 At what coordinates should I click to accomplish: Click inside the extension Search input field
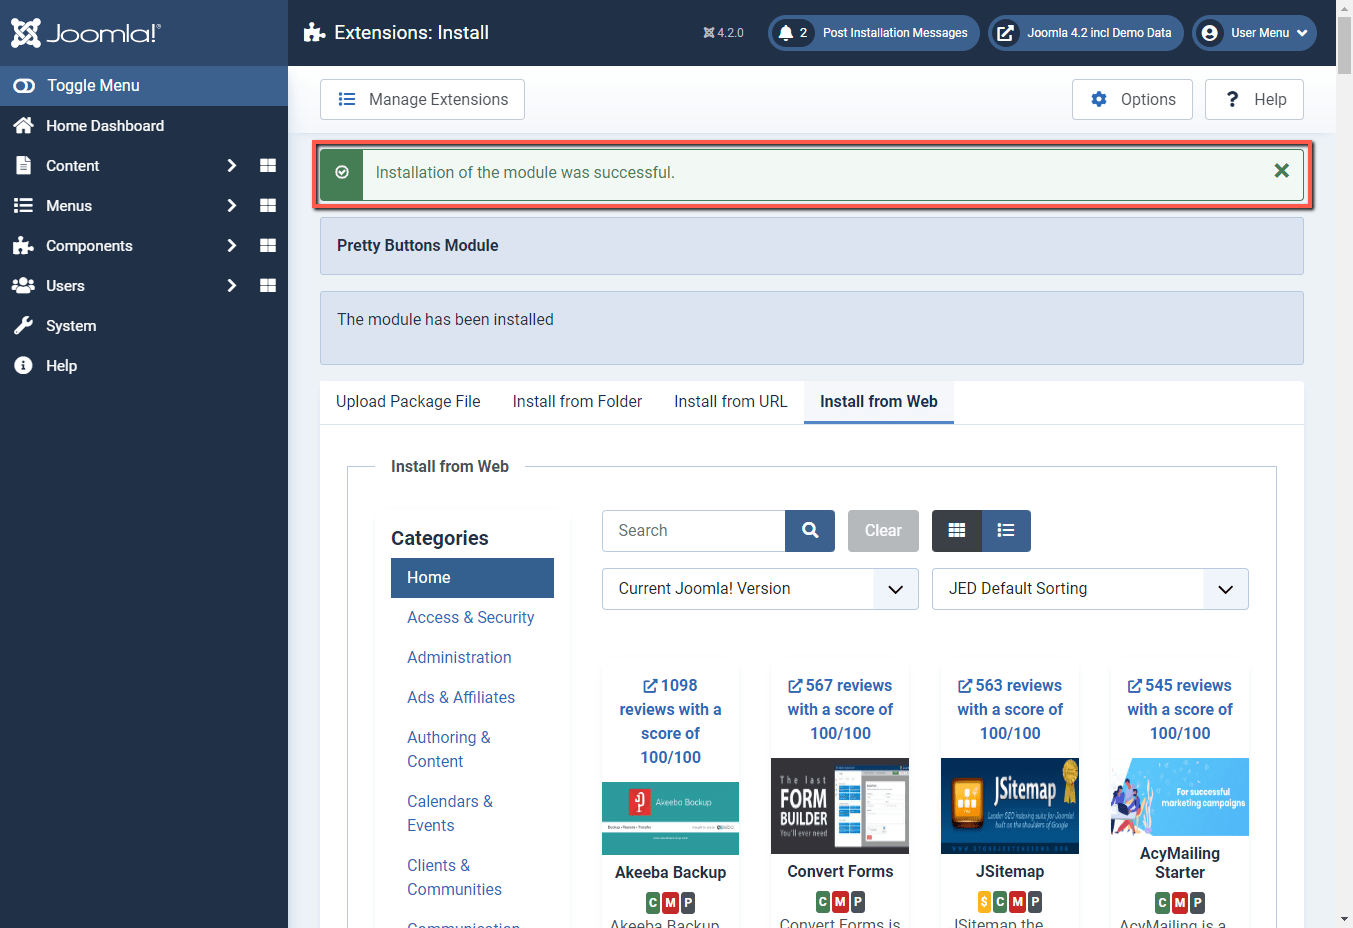693,530
